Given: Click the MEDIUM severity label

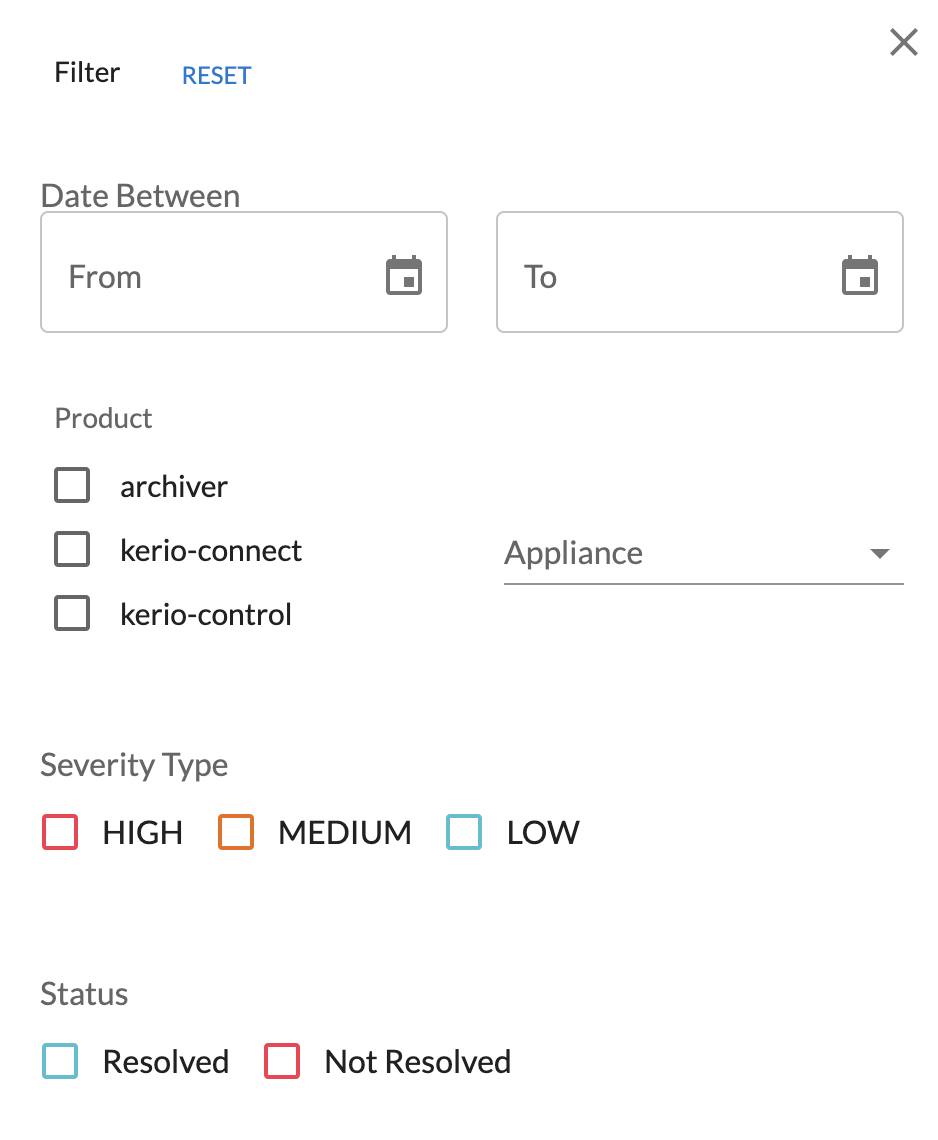Looking at the screenshot, I should click(345, 832).
